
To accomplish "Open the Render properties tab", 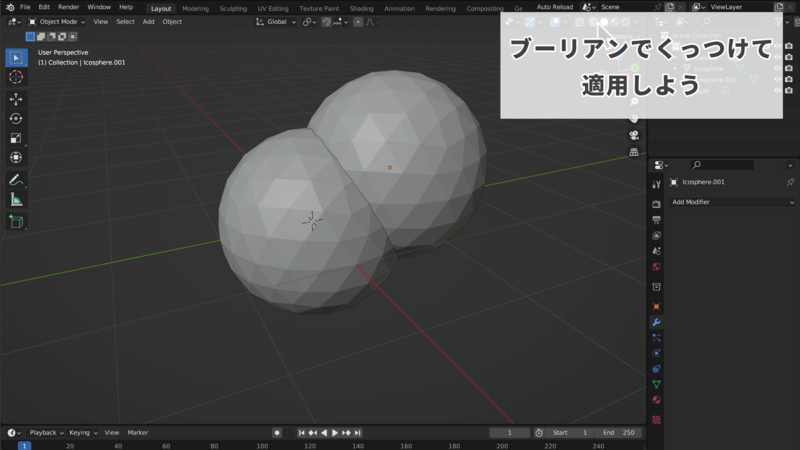I will click(x=656, y=204).
